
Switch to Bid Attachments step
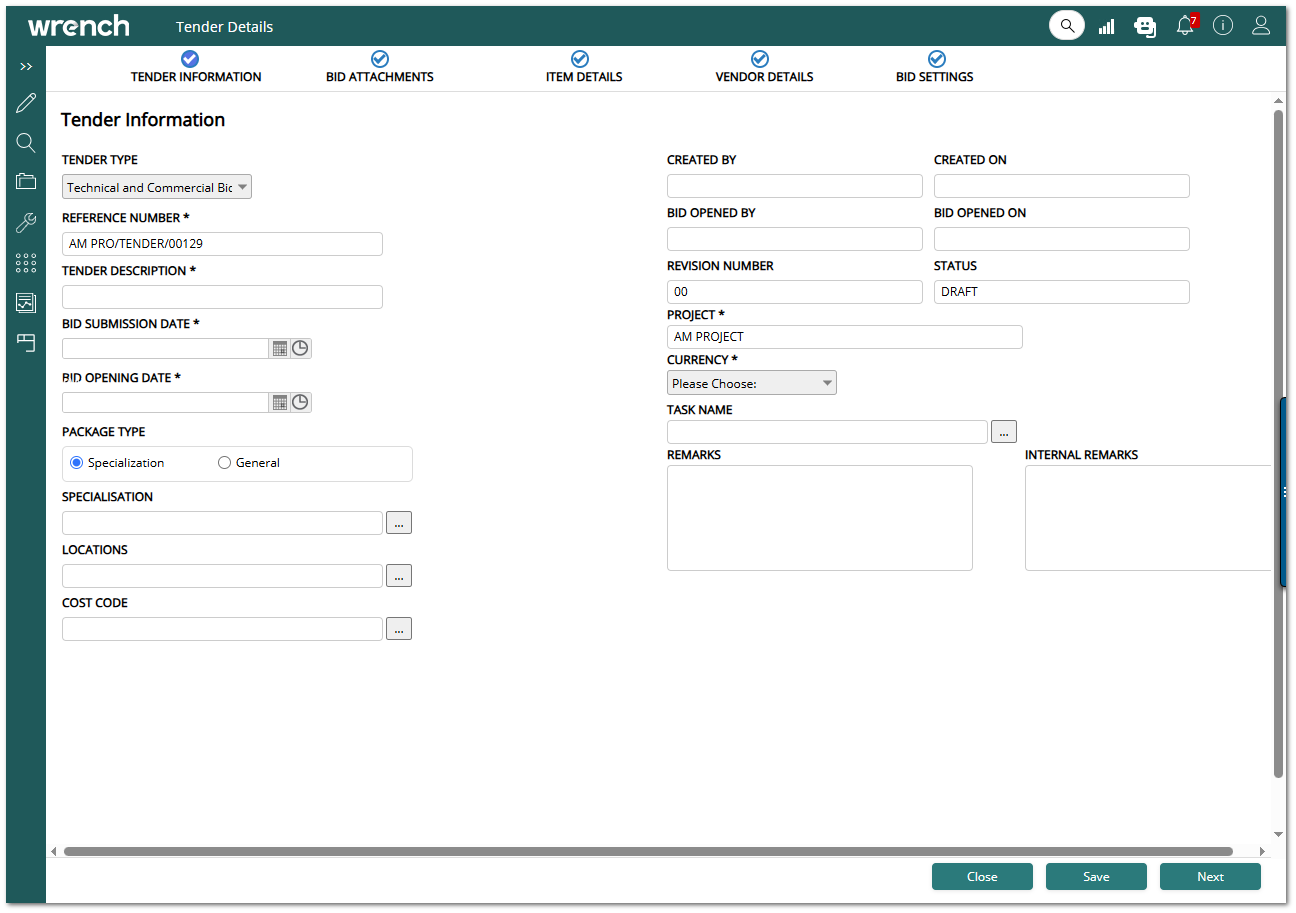coord(380,68)
